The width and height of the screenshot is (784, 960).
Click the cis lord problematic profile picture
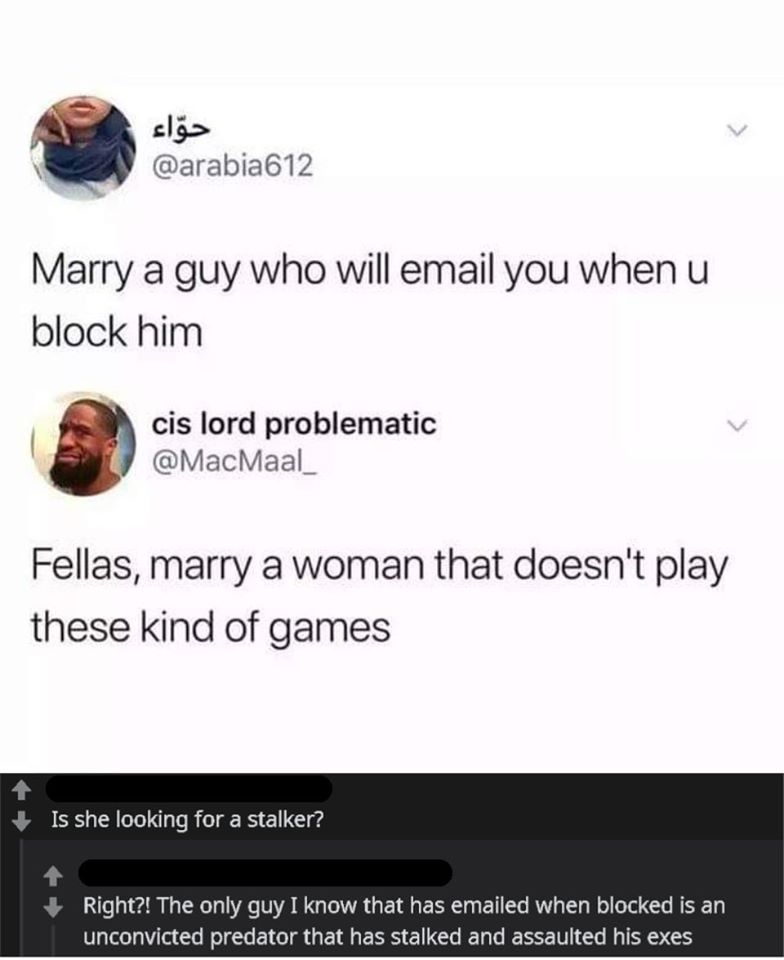(x=84, y=444)
